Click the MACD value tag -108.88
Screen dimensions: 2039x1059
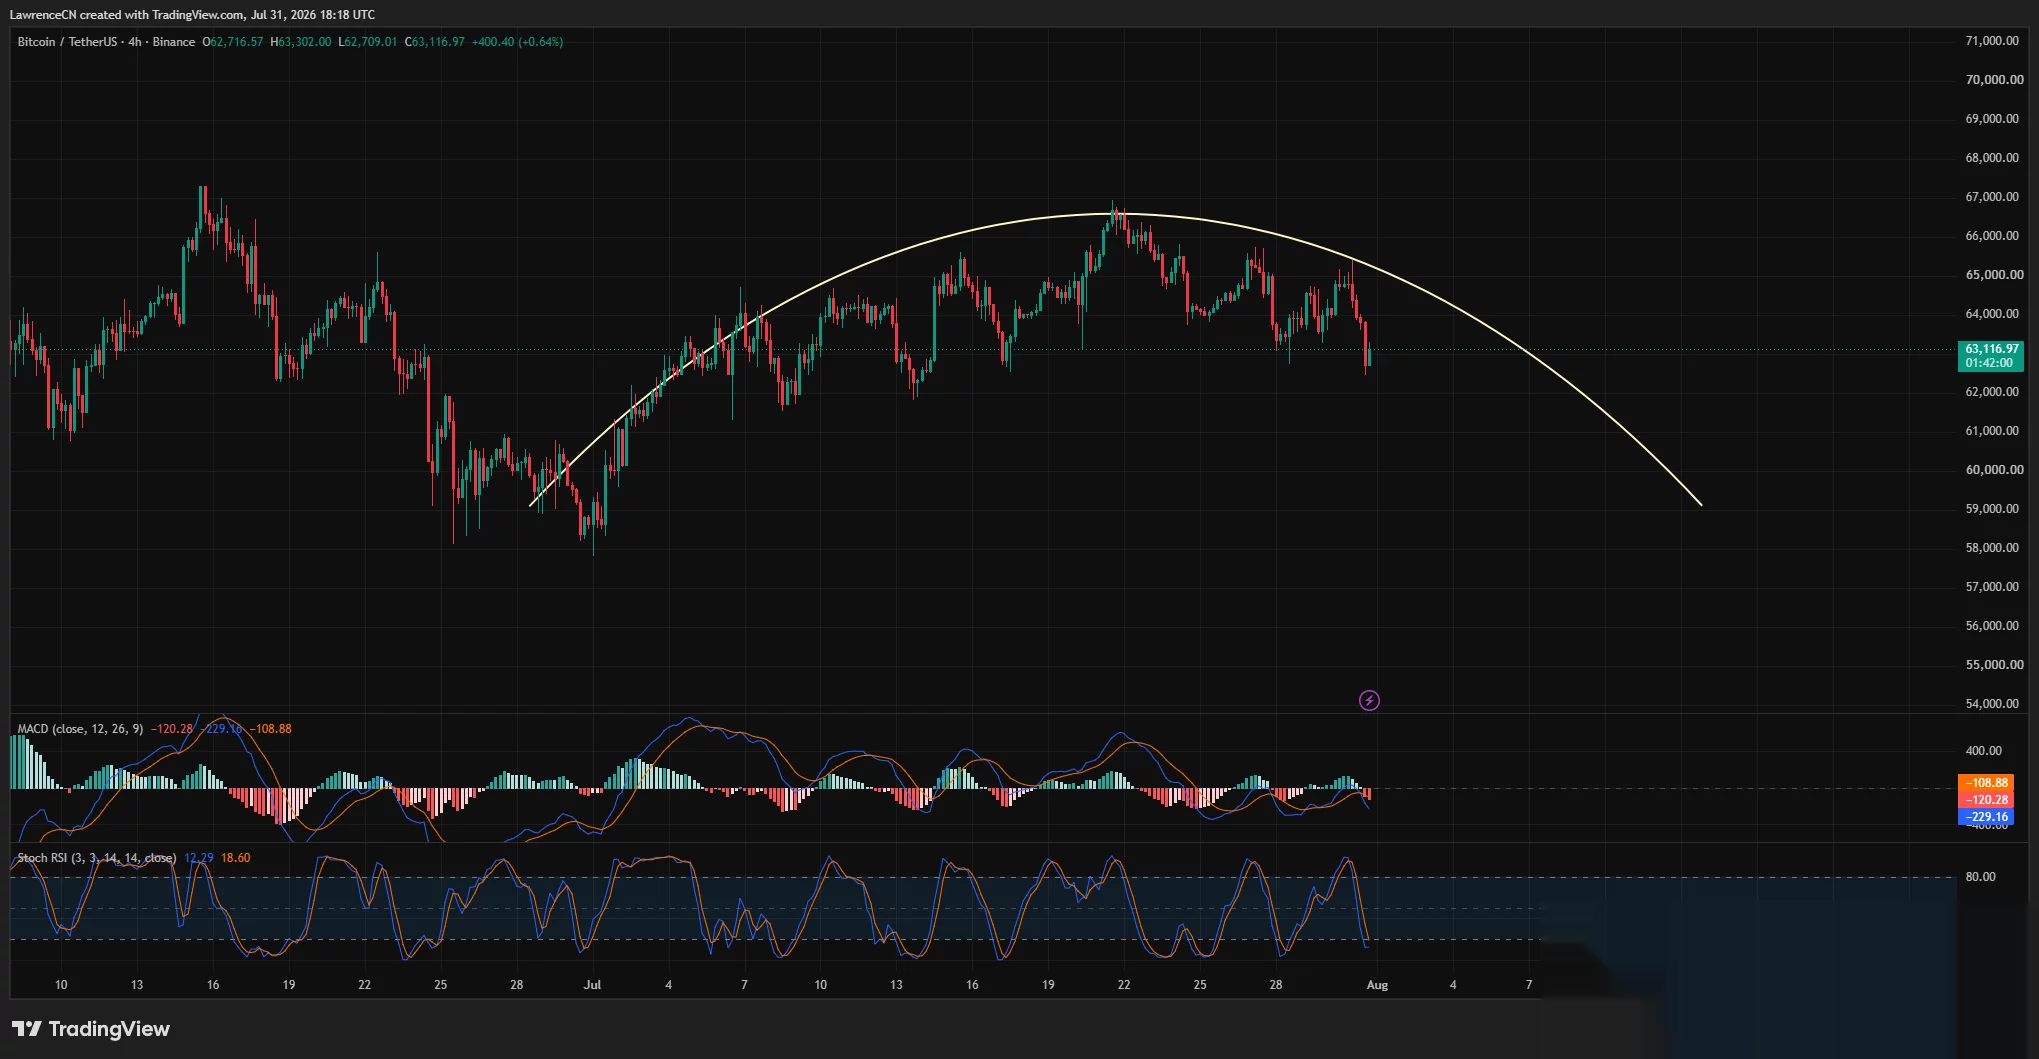point(1985,783)
